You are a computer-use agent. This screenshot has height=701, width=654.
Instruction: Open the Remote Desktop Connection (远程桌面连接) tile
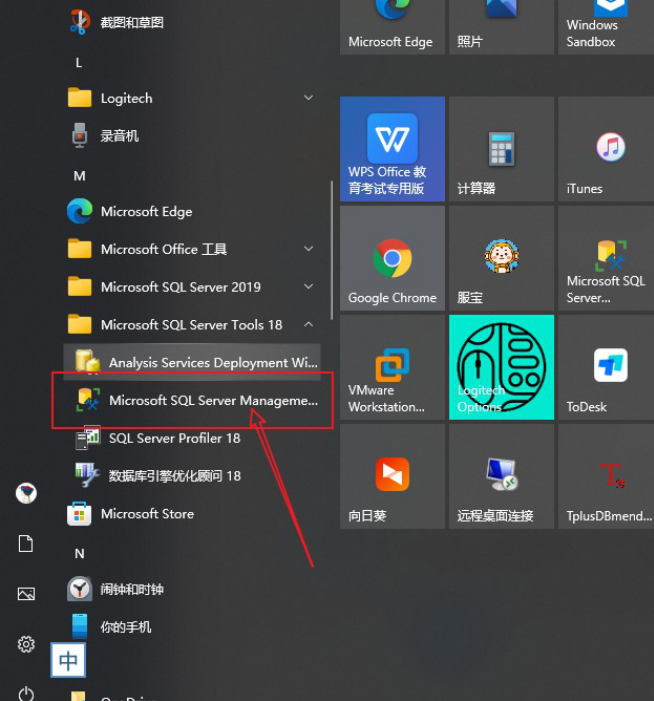[x=502, y=477]
